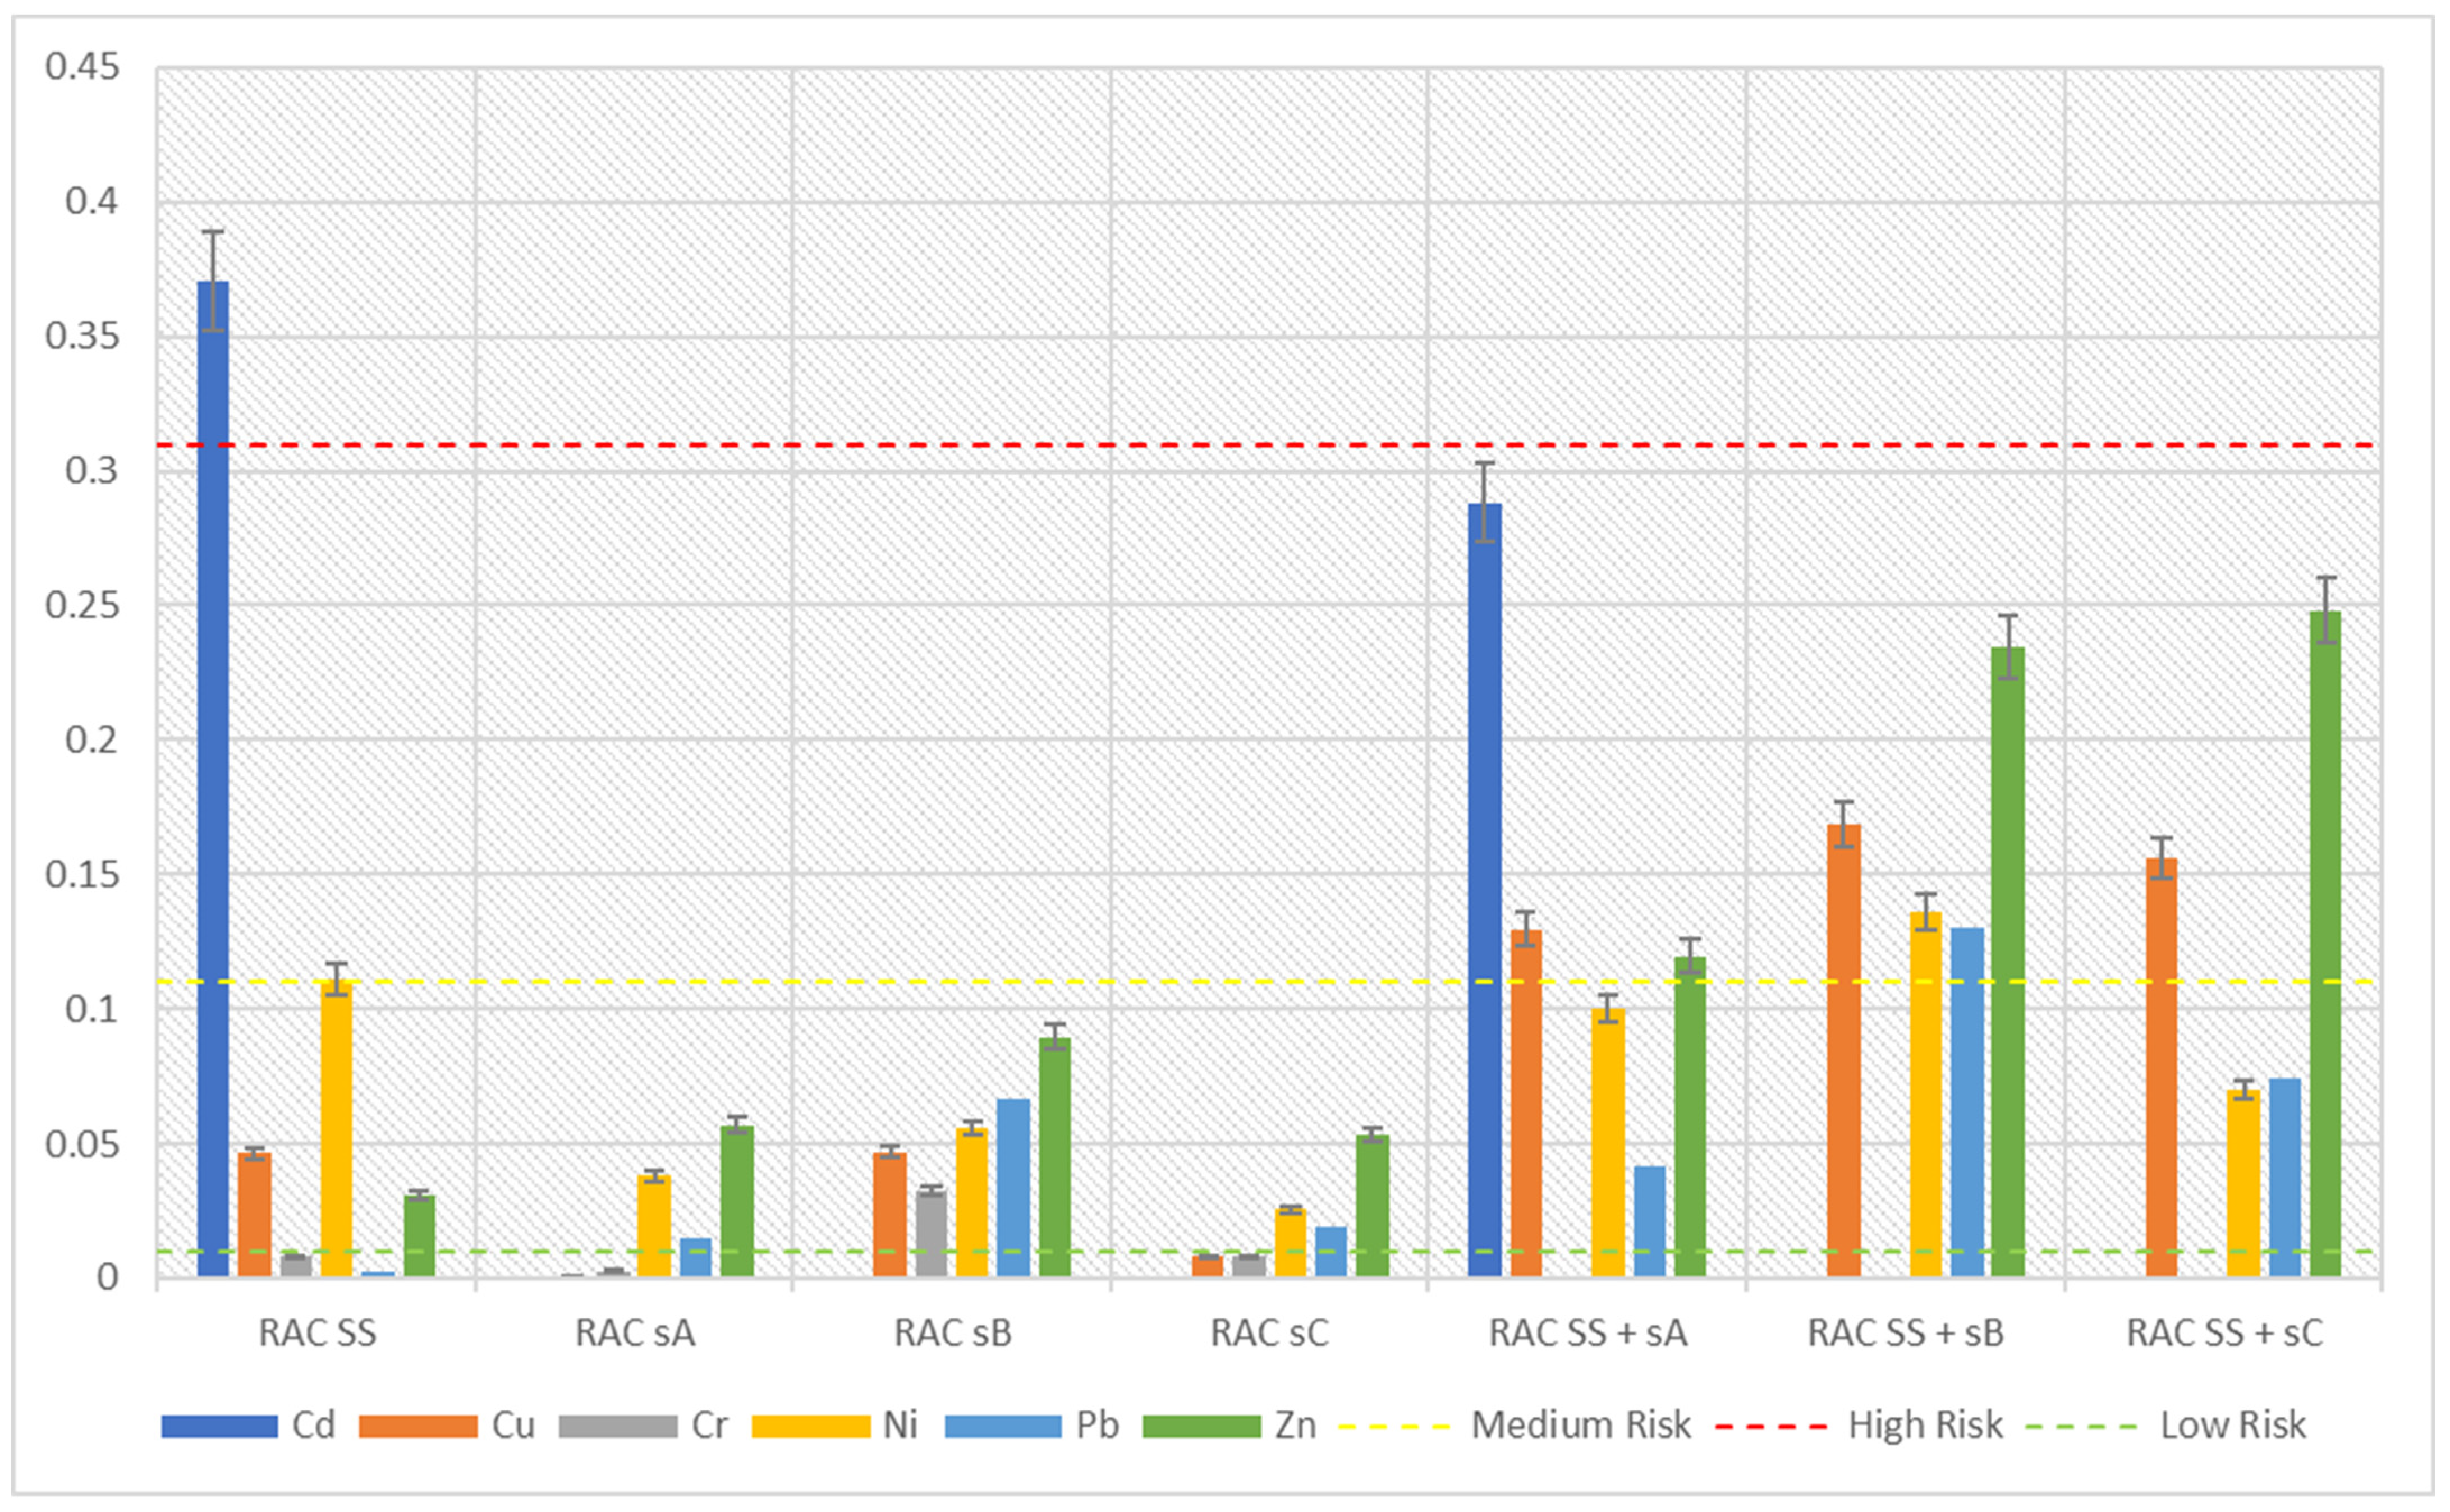
Task: Click the Cu orange legend swatch
Action: (x=418, y=1426)
